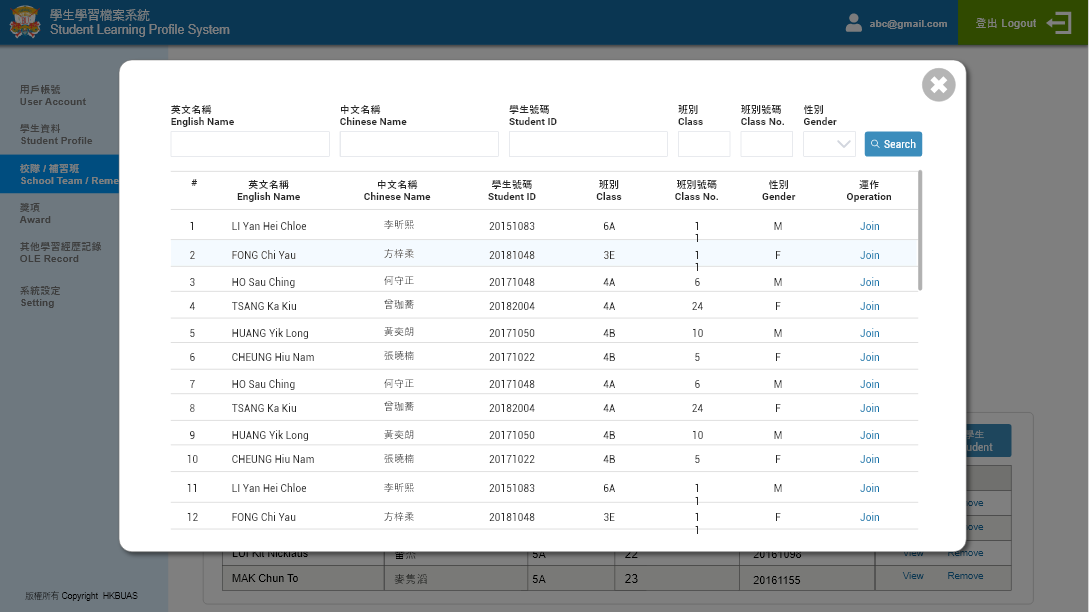This screenshot has height=612, width=1089.
Task: Click the Class No. filter input
Action: tap(766, 144)
